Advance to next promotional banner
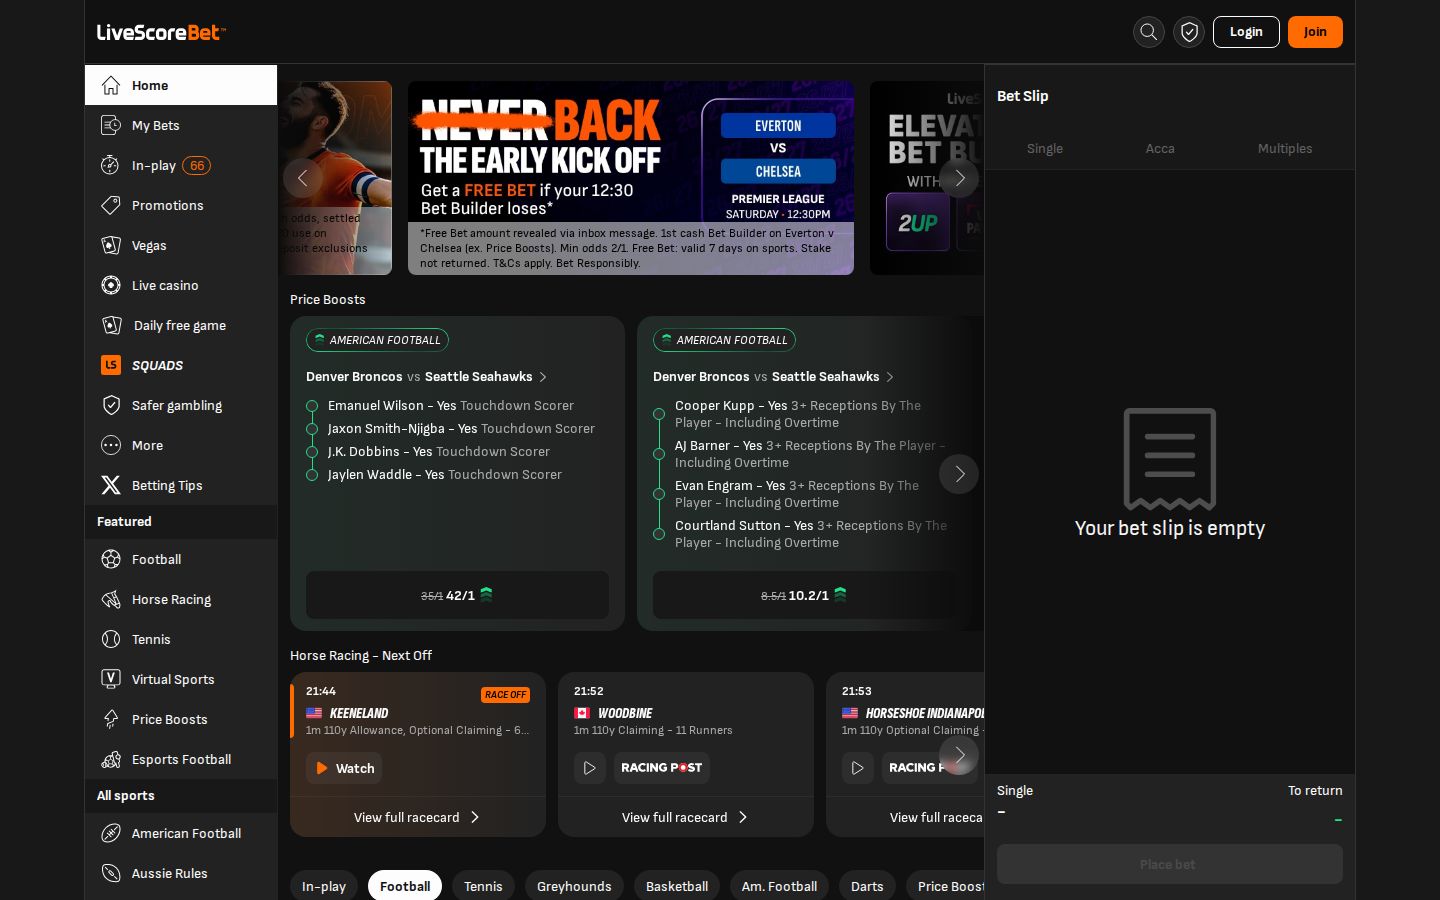 point(959,178)
